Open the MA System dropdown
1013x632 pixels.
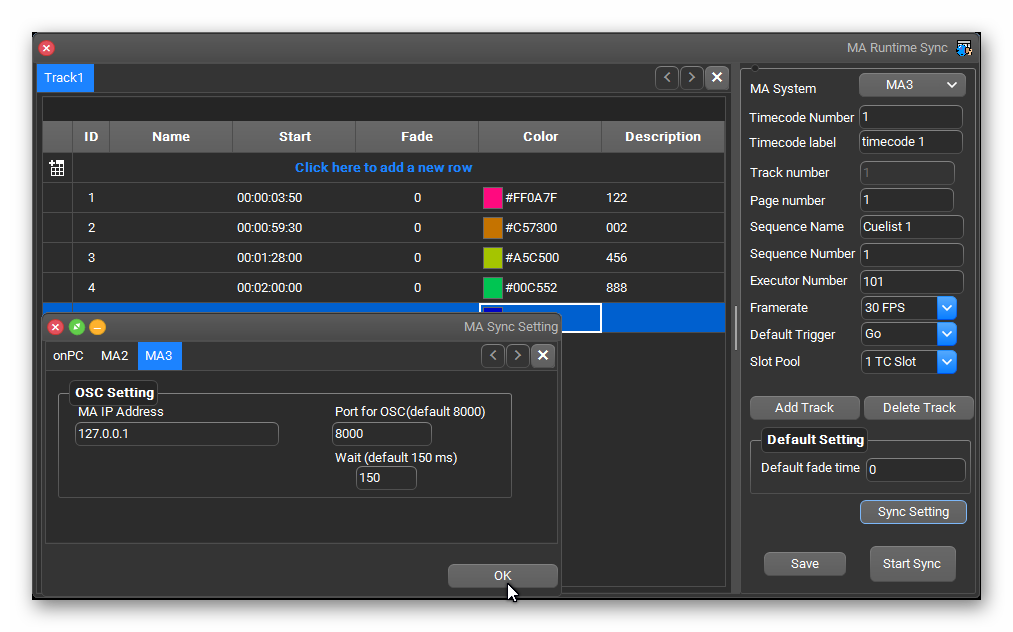coord(912,85)
